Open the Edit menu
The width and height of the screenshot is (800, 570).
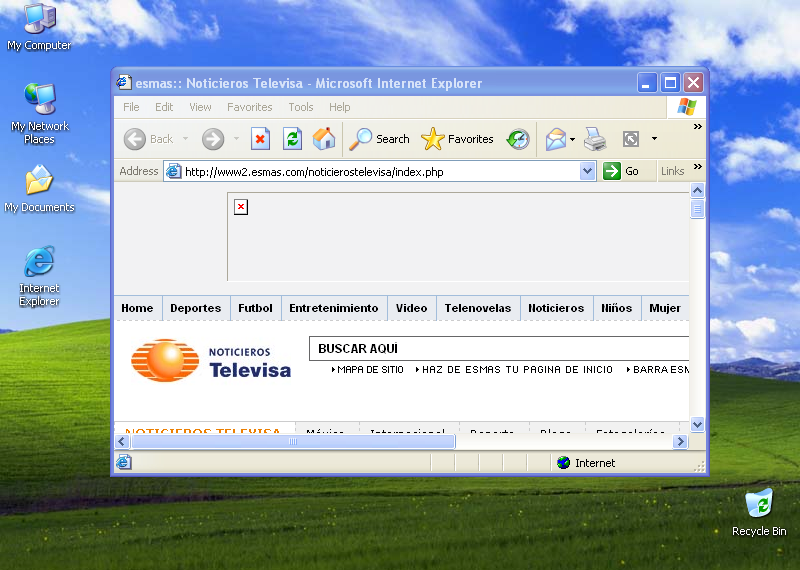[x=164, y=107]
